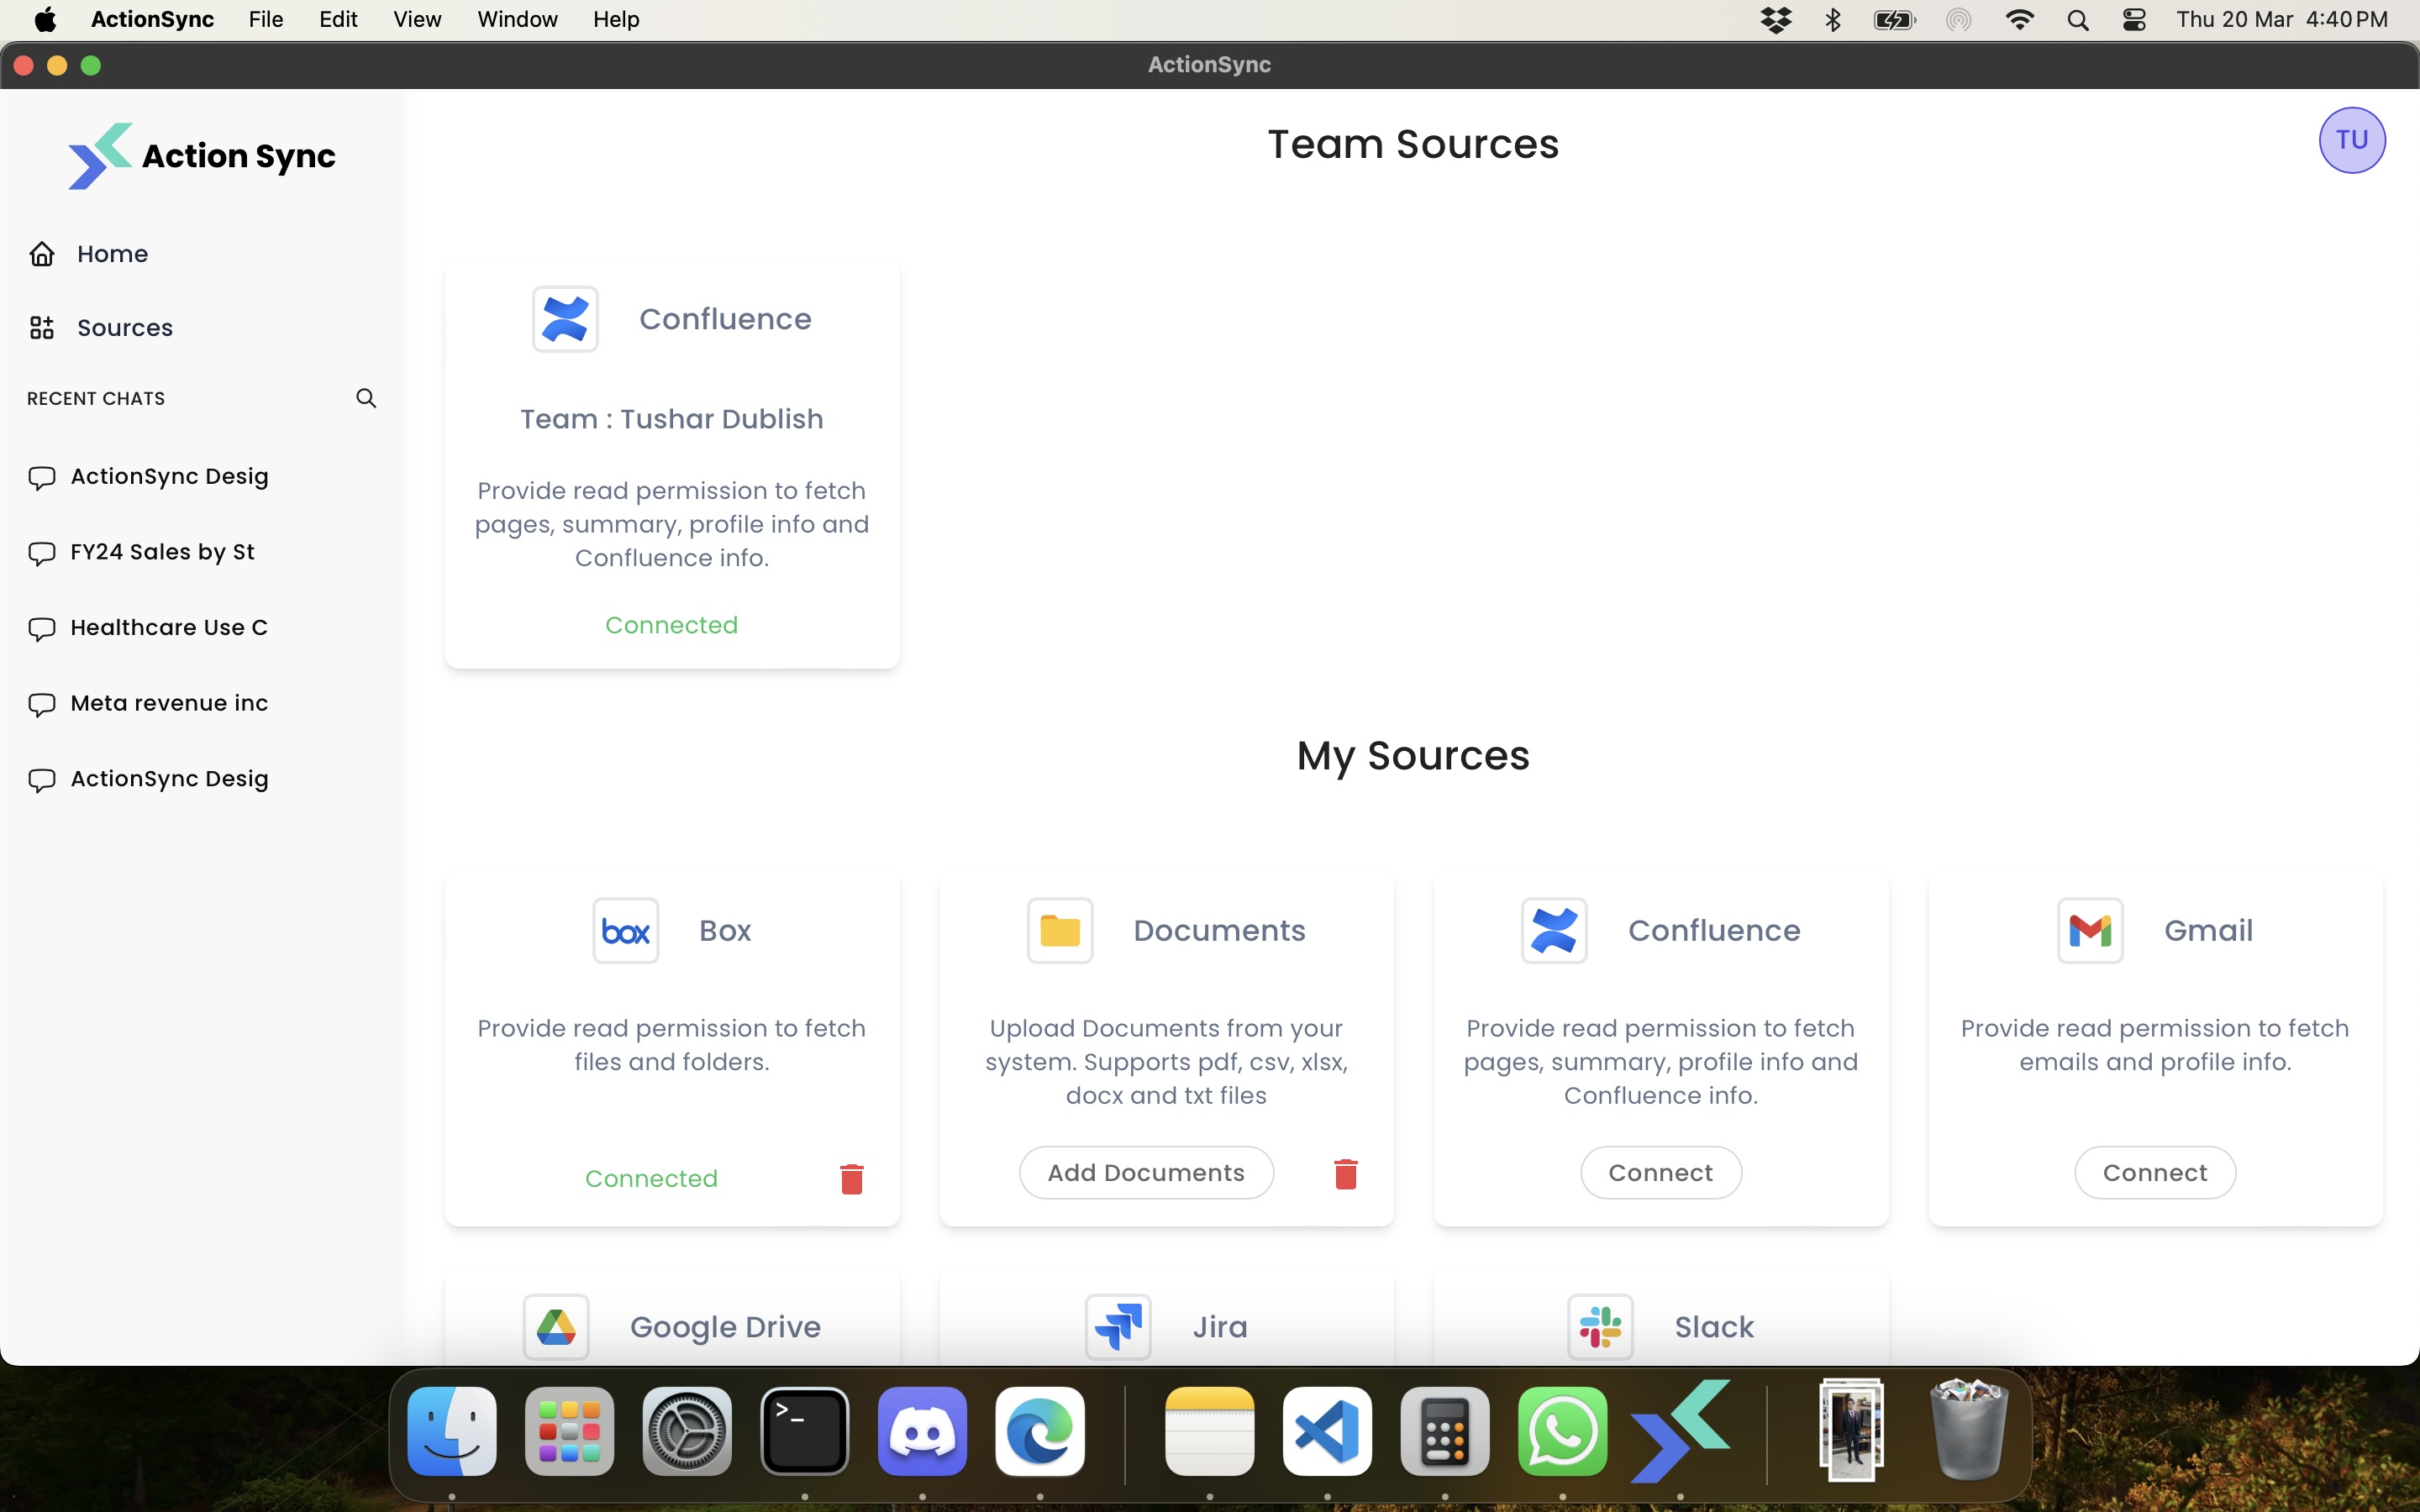This screenshot has width=2420, height=1512.
Task: Open the View menu in menu bar
Action: pyautogui.click(x=416, y=19)
